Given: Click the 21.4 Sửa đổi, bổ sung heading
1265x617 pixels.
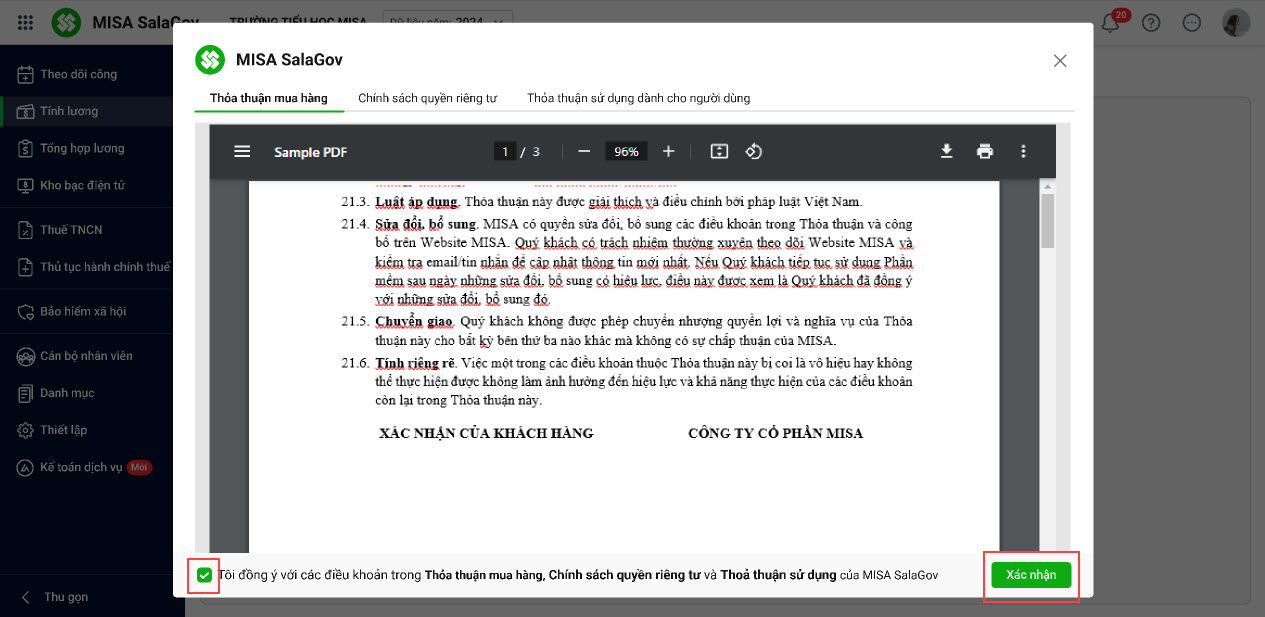Looking at the screenshot, I should tap(426, 223).
